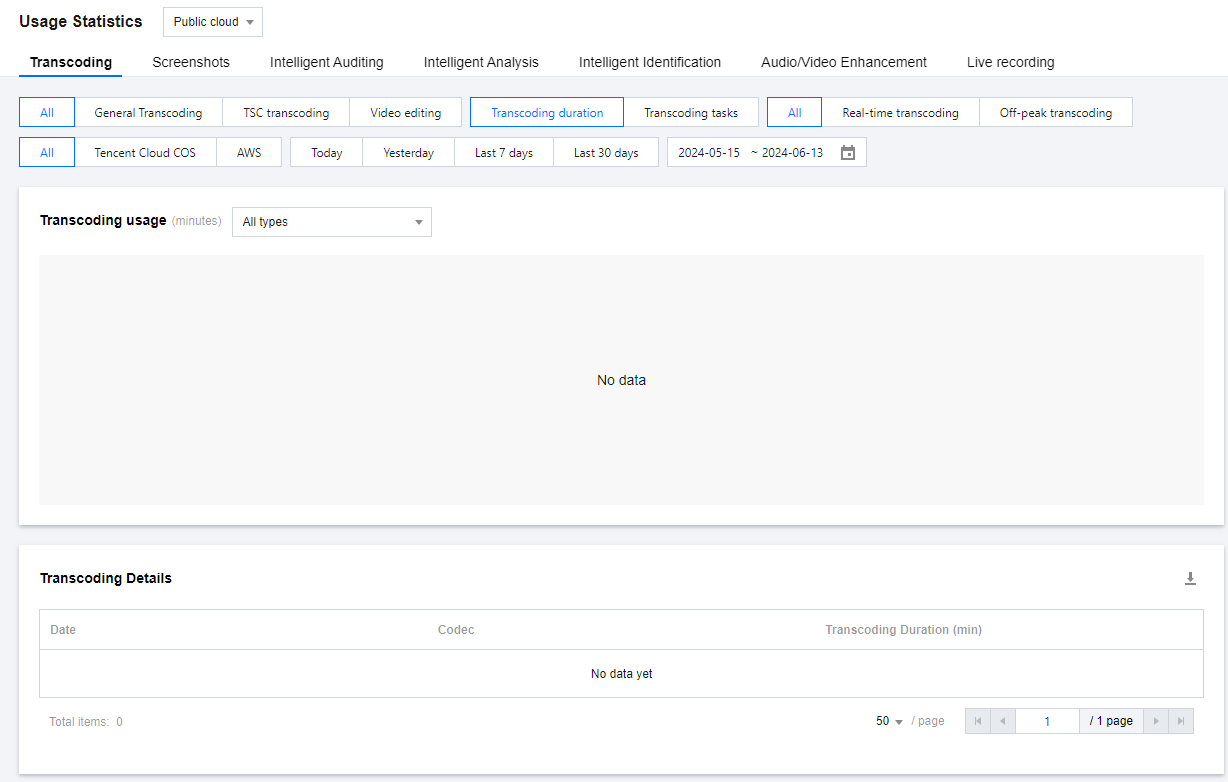Go to first page pagination icon

click(977, 721)
